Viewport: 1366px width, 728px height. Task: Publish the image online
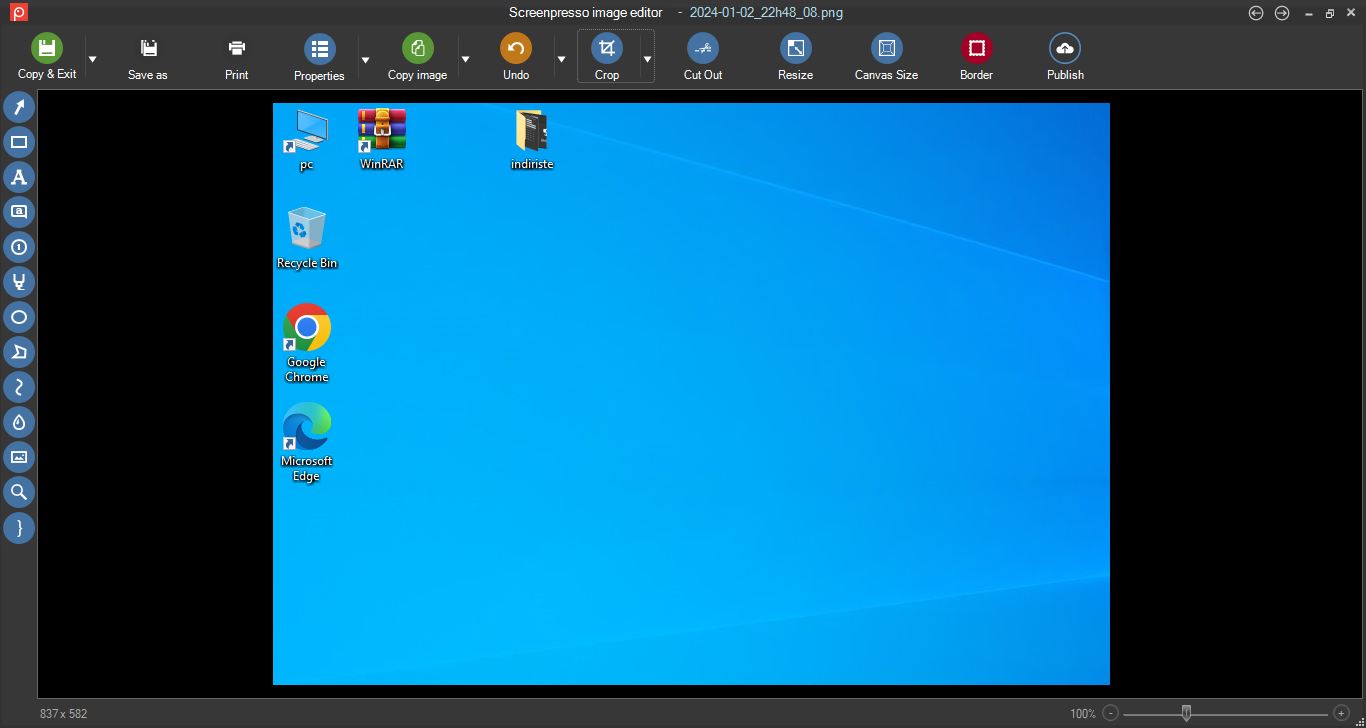pyautogui.click(x=1065, y=57)
